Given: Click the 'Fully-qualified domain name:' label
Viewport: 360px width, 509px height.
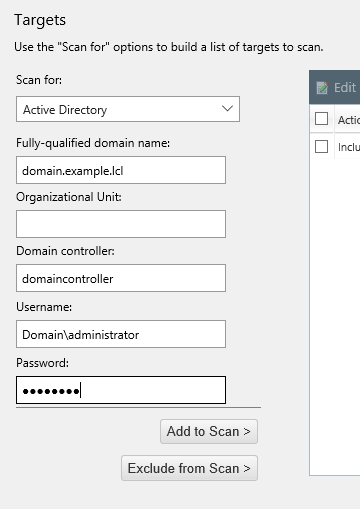Looking at the screenshot, I should tap(93, 143).
